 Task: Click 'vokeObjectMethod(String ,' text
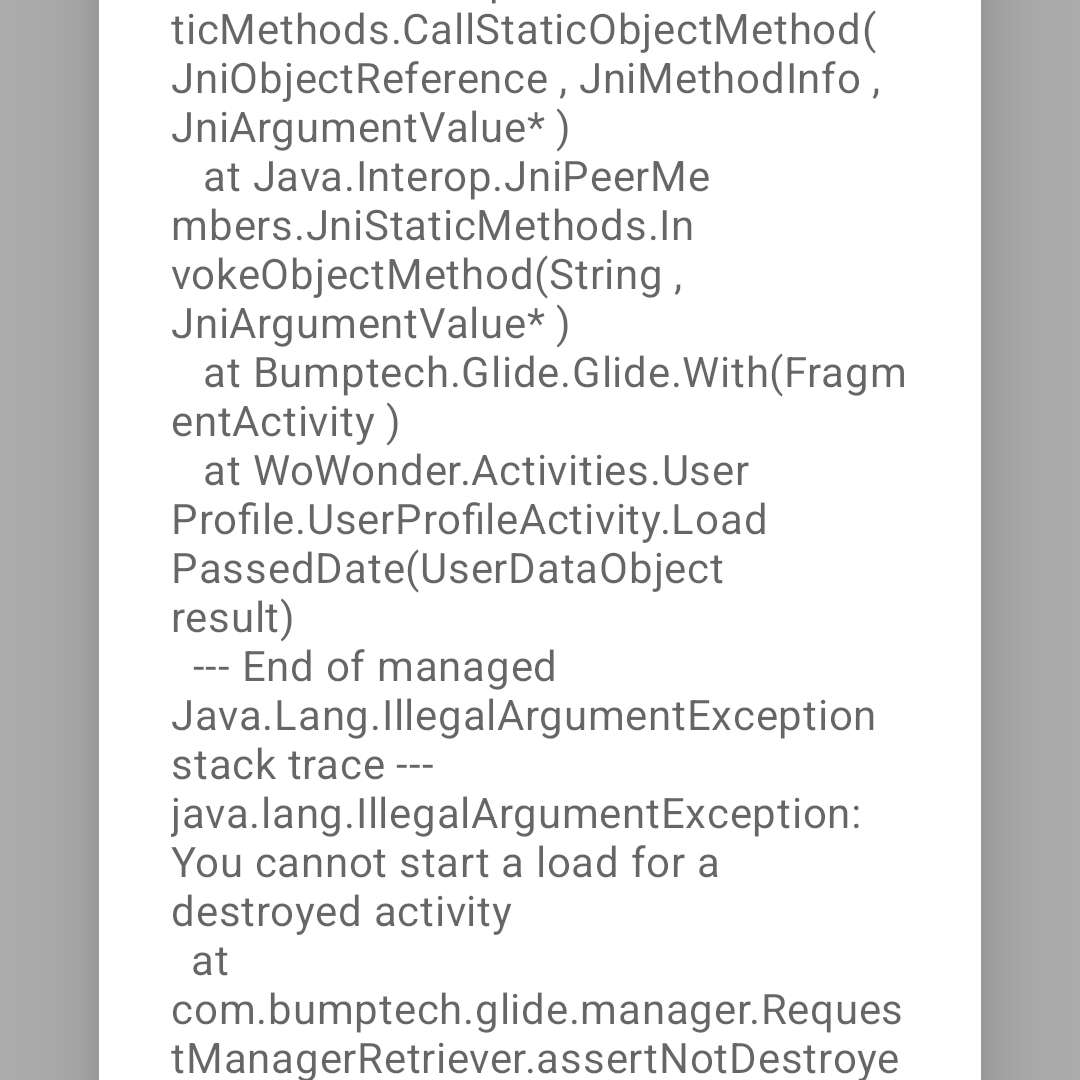click(427, 277)
